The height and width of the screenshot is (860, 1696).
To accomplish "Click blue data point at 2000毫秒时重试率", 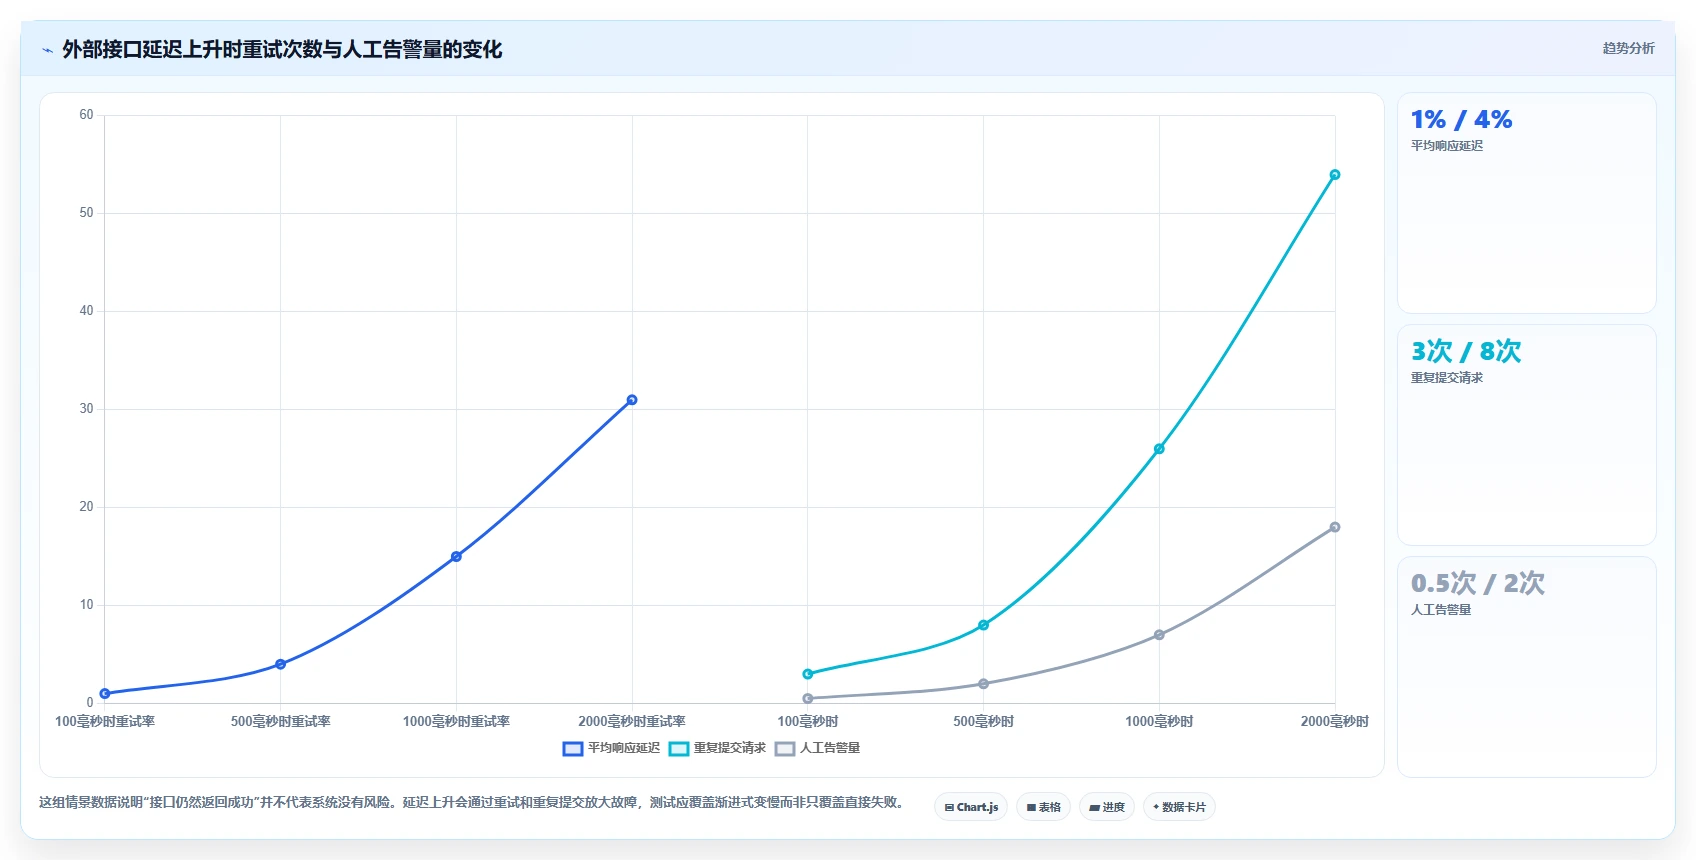I will pos(632,400).
